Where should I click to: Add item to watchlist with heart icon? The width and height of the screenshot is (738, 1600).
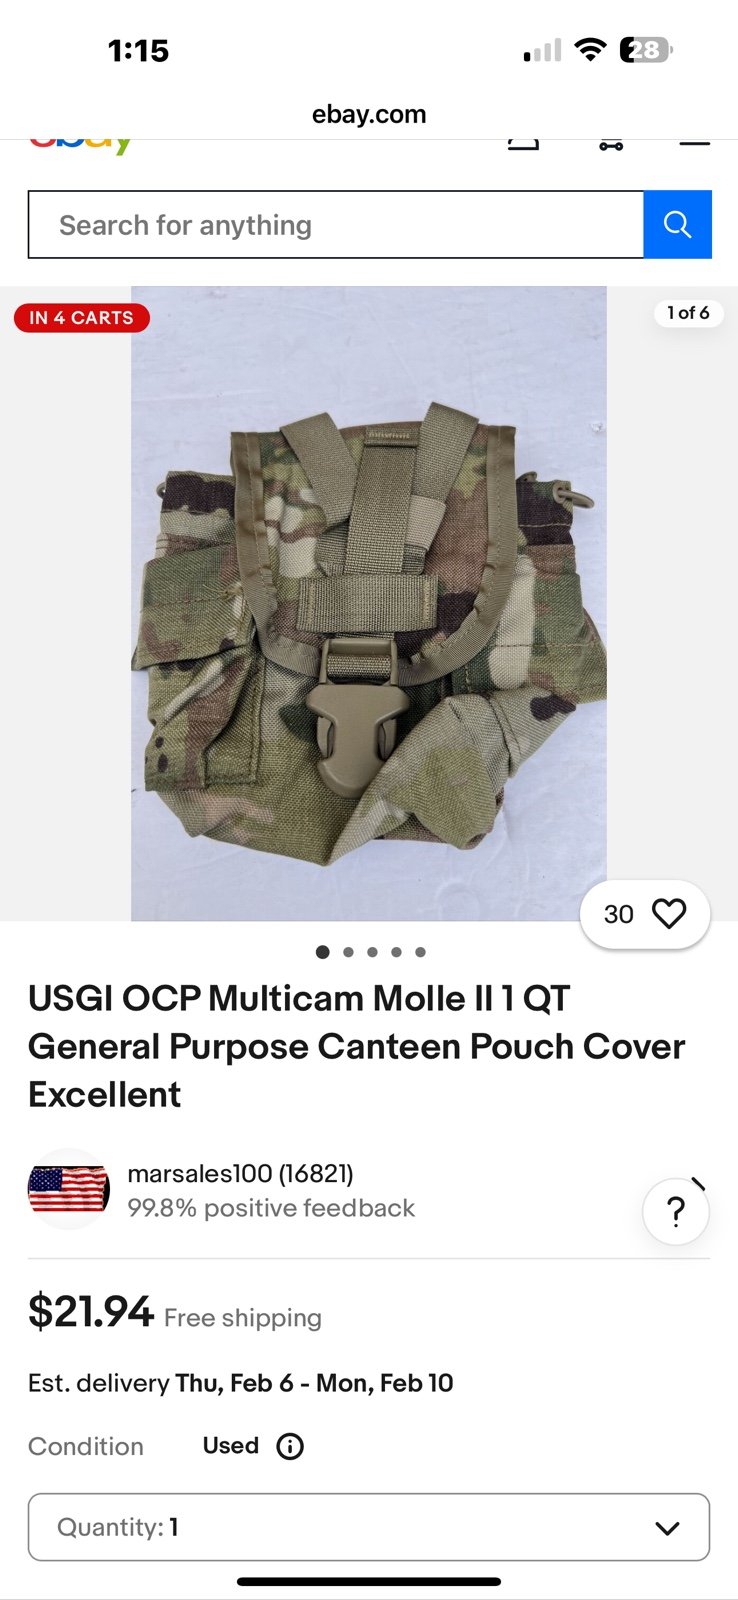click(x=669, y=914)
